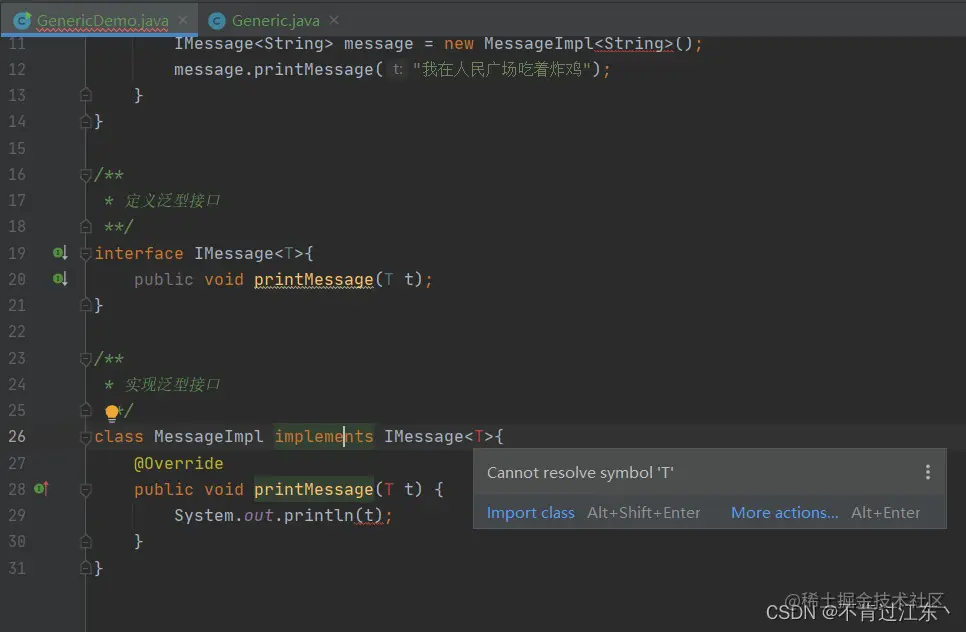This screenshot has width=966, height=632.
Task: Click the 't:' parameter hint on line 12
Action: [x=398, y=70]
